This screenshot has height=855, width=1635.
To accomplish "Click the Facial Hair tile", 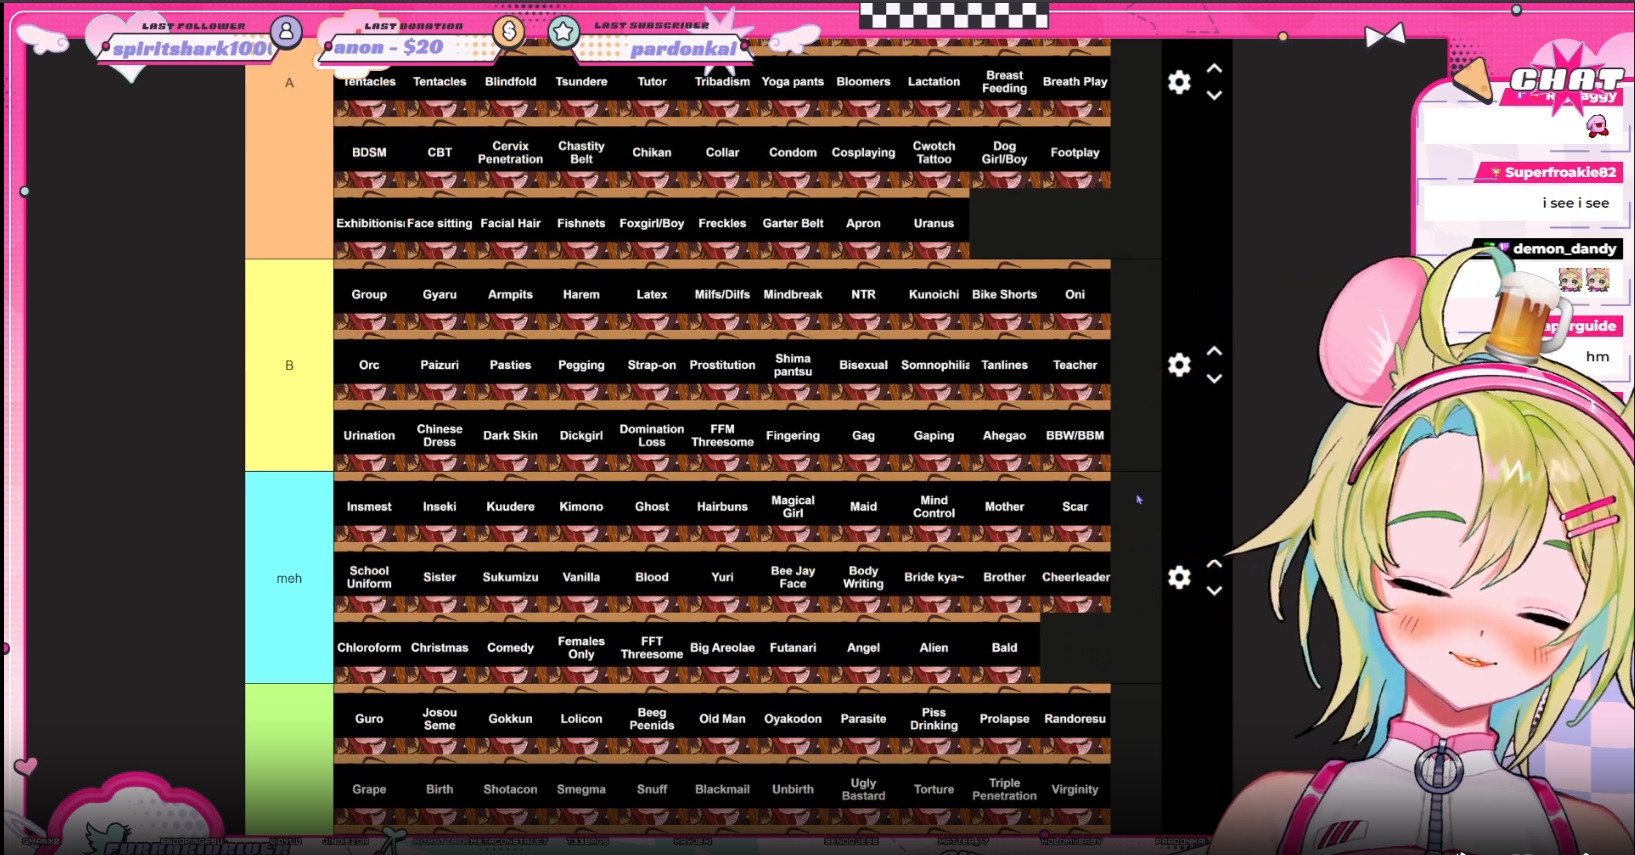I will [510, 224].
